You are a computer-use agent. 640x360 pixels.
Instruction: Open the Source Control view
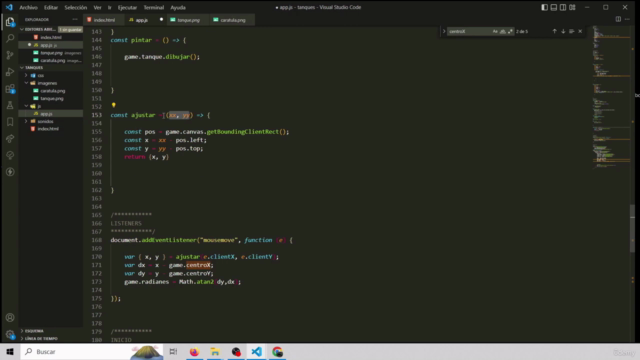point(10,55)
